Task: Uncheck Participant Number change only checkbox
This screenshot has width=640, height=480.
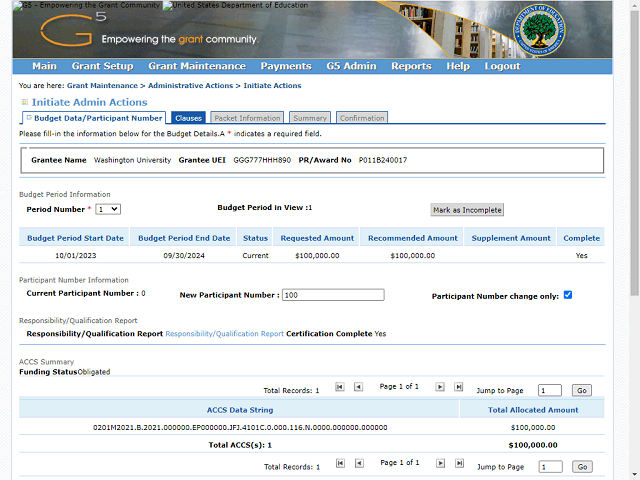Action: click(568, 295)
